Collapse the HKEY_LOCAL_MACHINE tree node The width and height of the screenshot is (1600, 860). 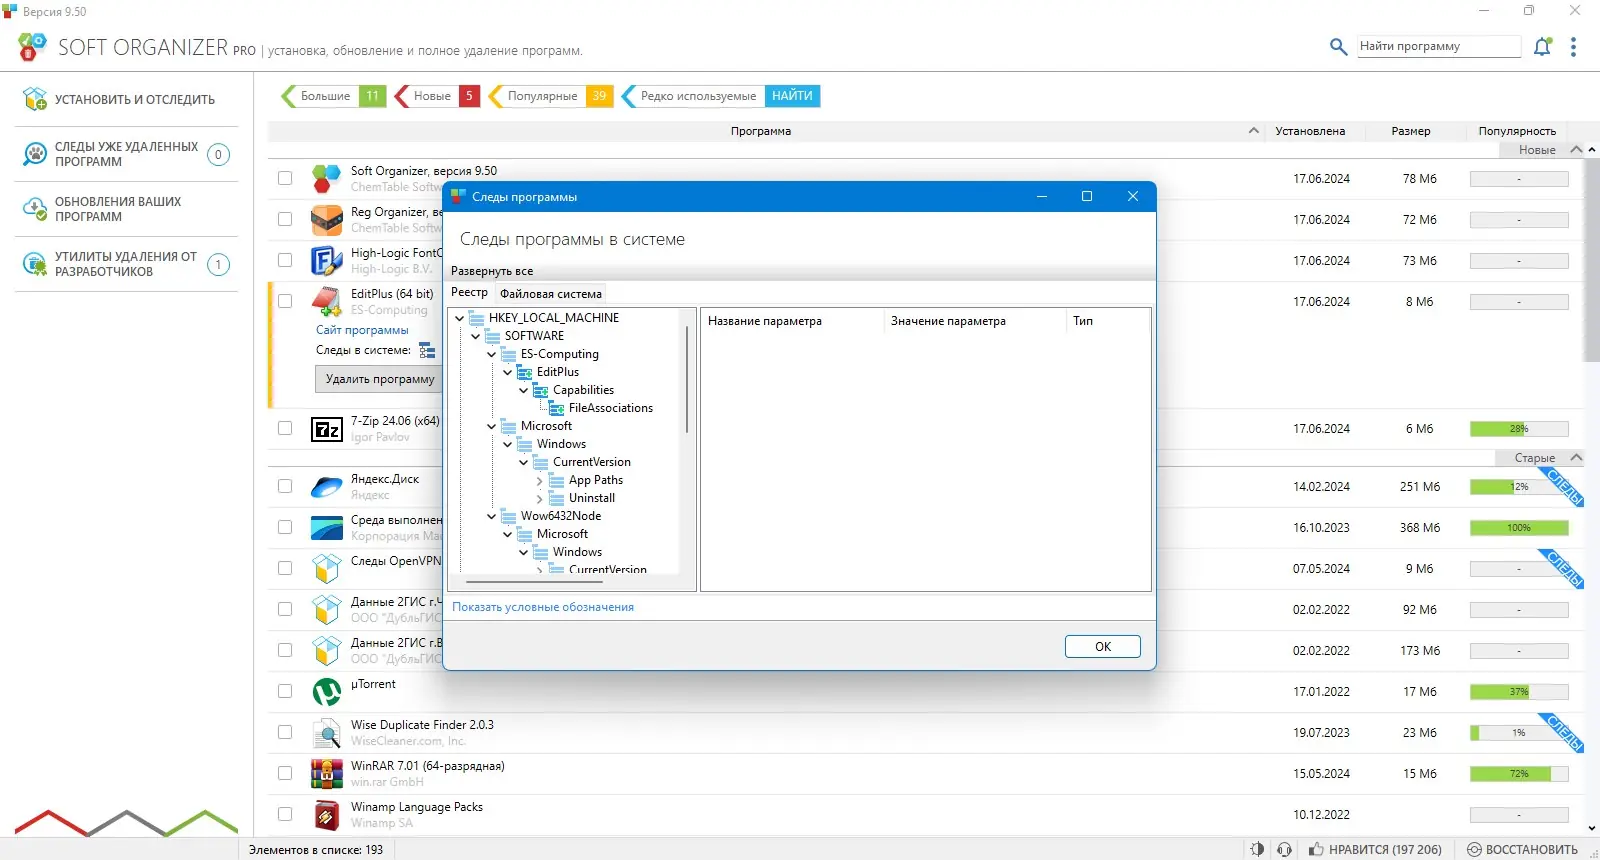click(x=460, y=318)
